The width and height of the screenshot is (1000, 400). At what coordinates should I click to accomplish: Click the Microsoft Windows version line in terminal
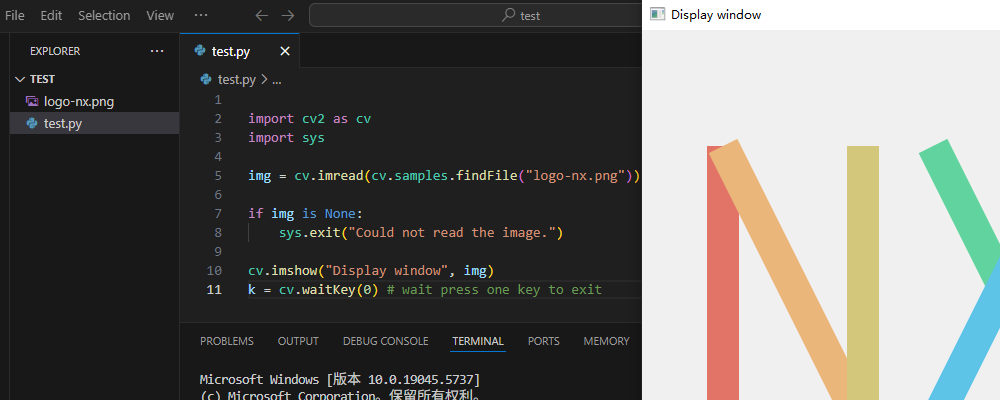(x=340, y=380)
